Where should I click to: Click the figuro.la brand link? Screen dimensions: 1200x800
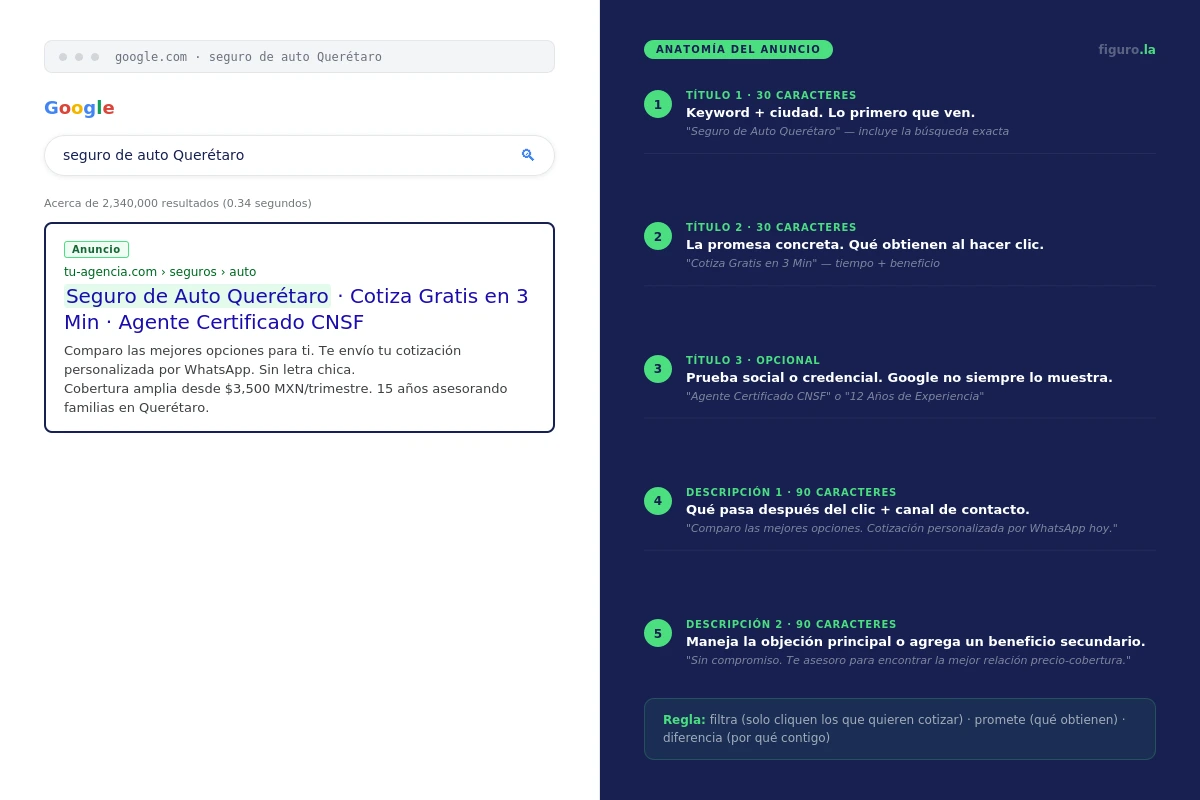tap(1127, 50)
